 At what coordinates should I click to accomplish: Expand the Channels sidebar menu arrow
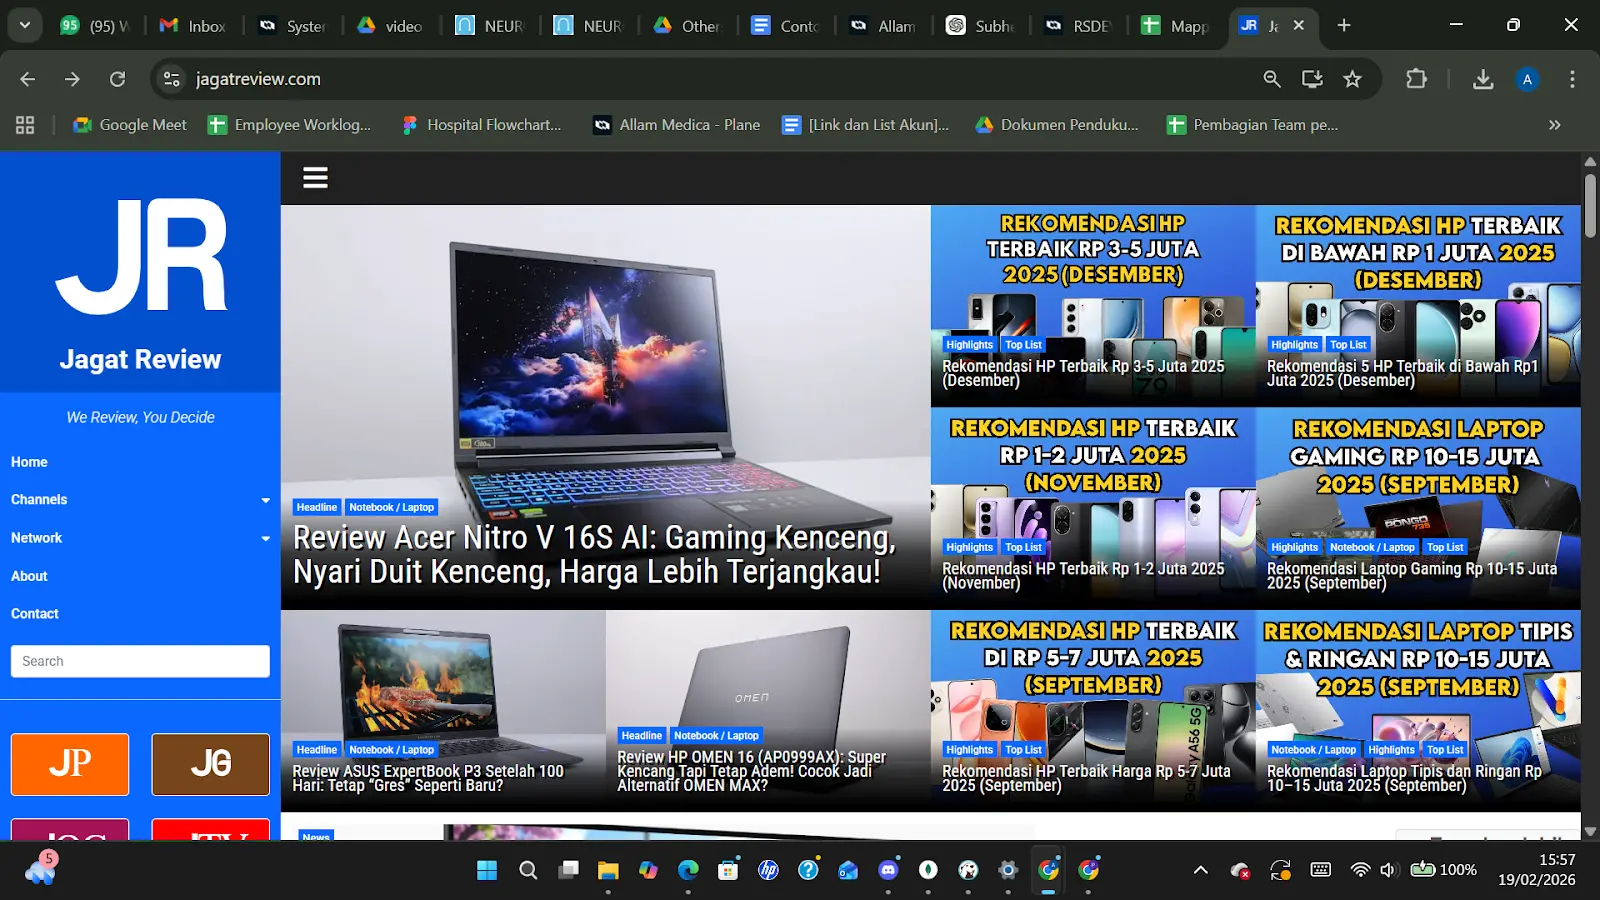pos(265,500)
